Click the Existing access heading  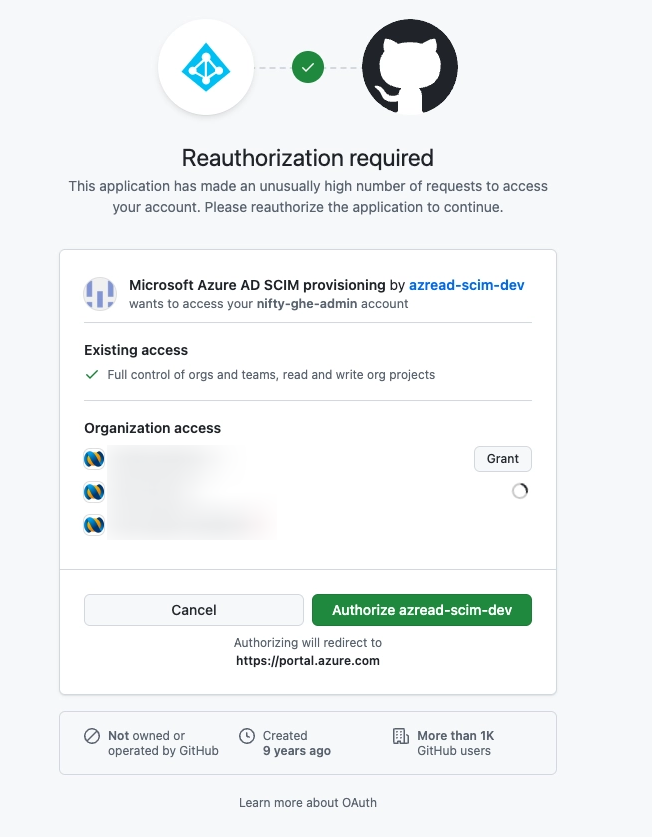(136, 350)
